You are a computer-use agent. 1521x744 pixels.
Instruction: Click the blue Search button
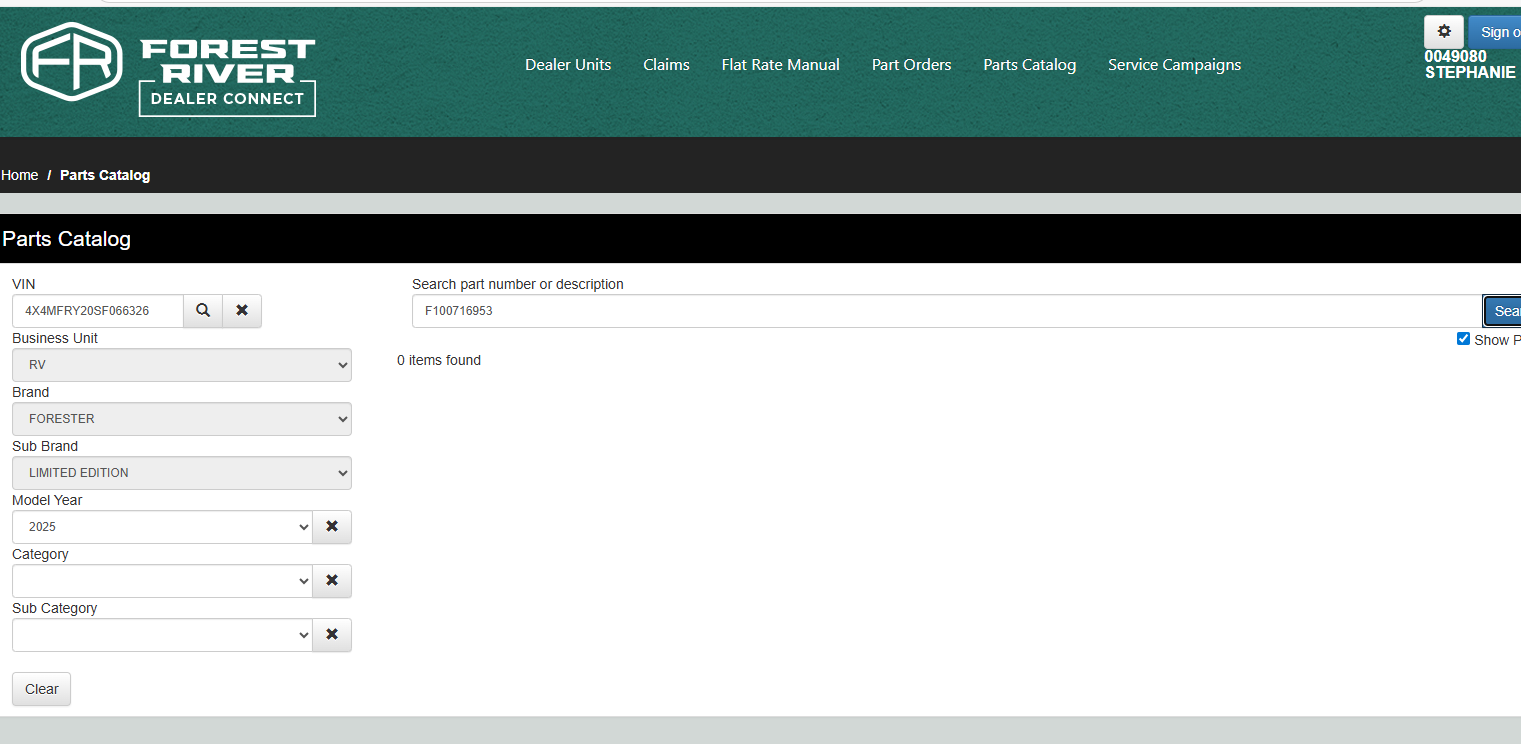[1502, 311]
